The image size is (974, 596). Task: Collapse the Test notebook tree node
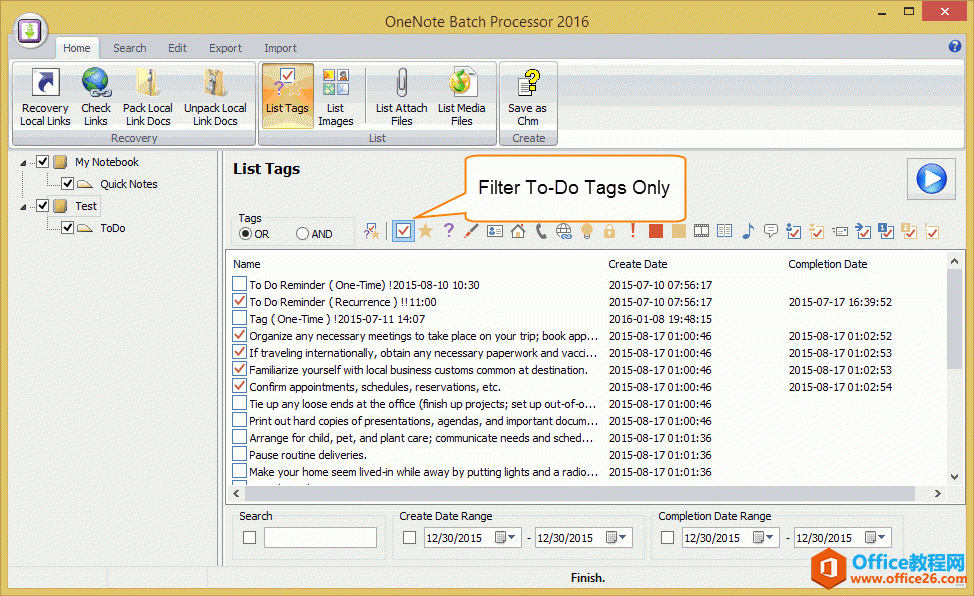(x=24, y=206)
